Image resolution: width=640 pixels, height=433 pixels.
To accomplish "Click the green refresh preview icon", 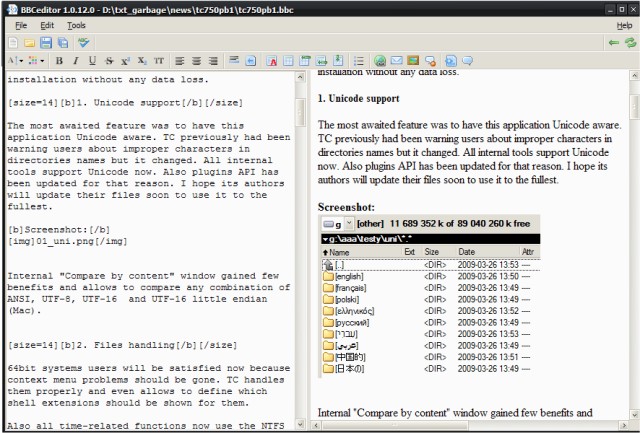I will tap(629, 43).
